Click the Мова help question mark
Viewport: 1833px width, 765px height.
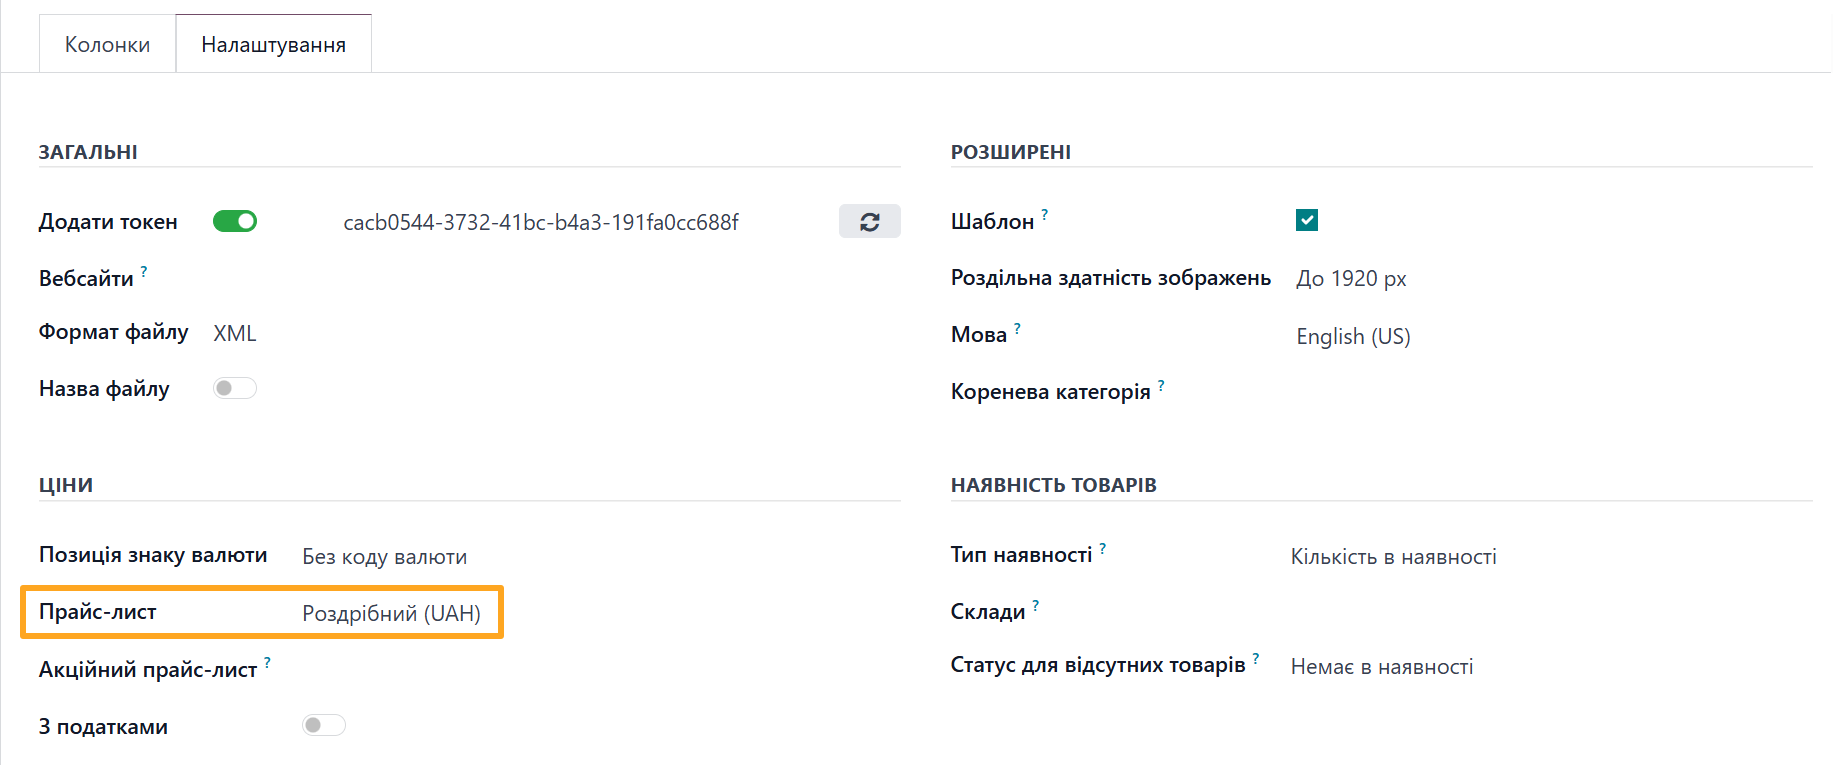1017,328
